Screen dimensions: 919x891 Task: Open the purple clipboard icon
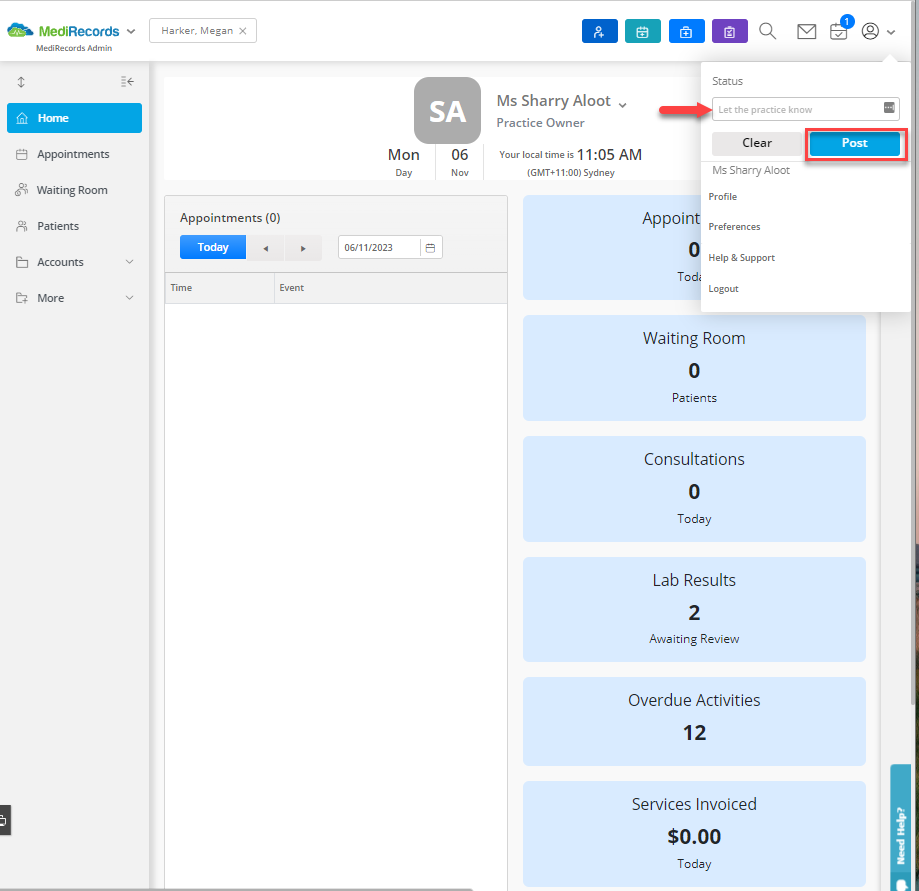click(729, 32)
